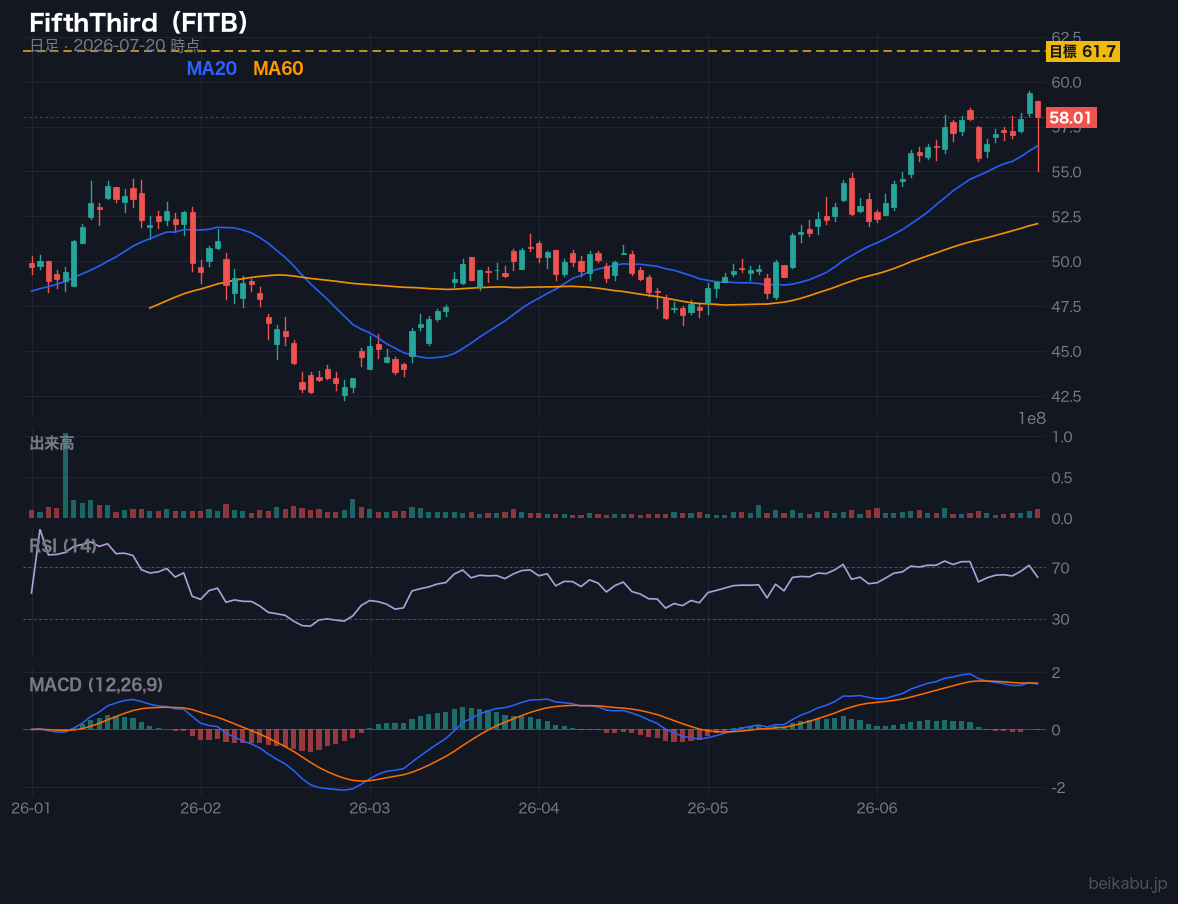Viewport: 1178px width, 904px height.
Task: Click the 52.5 price axis label
Action: (x=1066, y=217)
